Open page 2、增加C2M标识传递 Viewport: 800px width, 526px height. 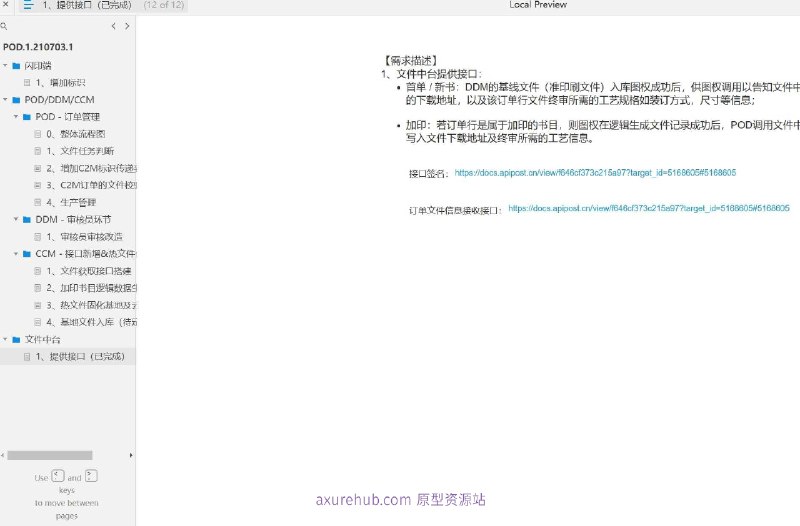pos(91,168)
